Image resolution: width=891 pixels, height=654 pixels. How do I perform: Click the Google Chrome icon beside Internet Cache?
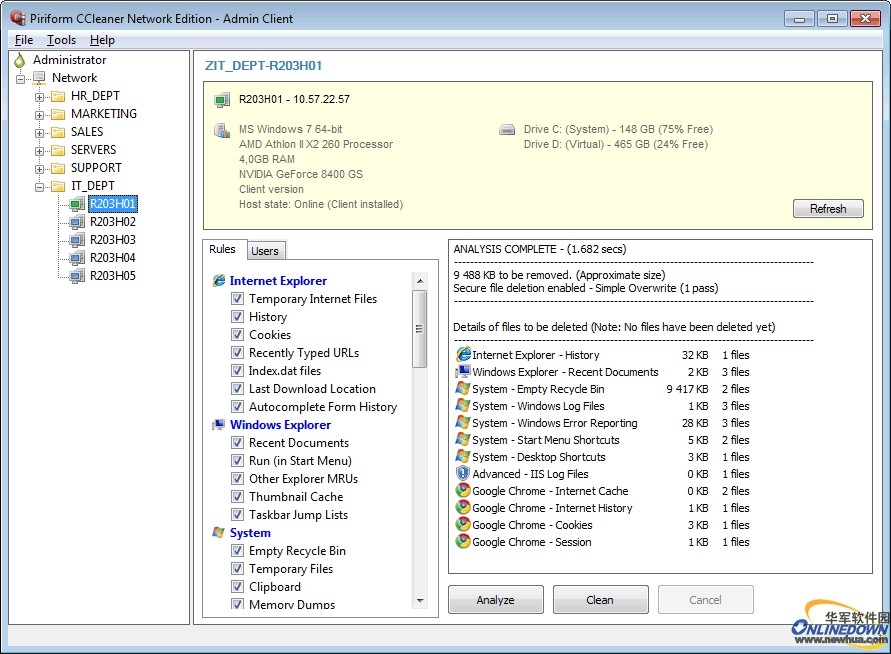coord(463,491)
